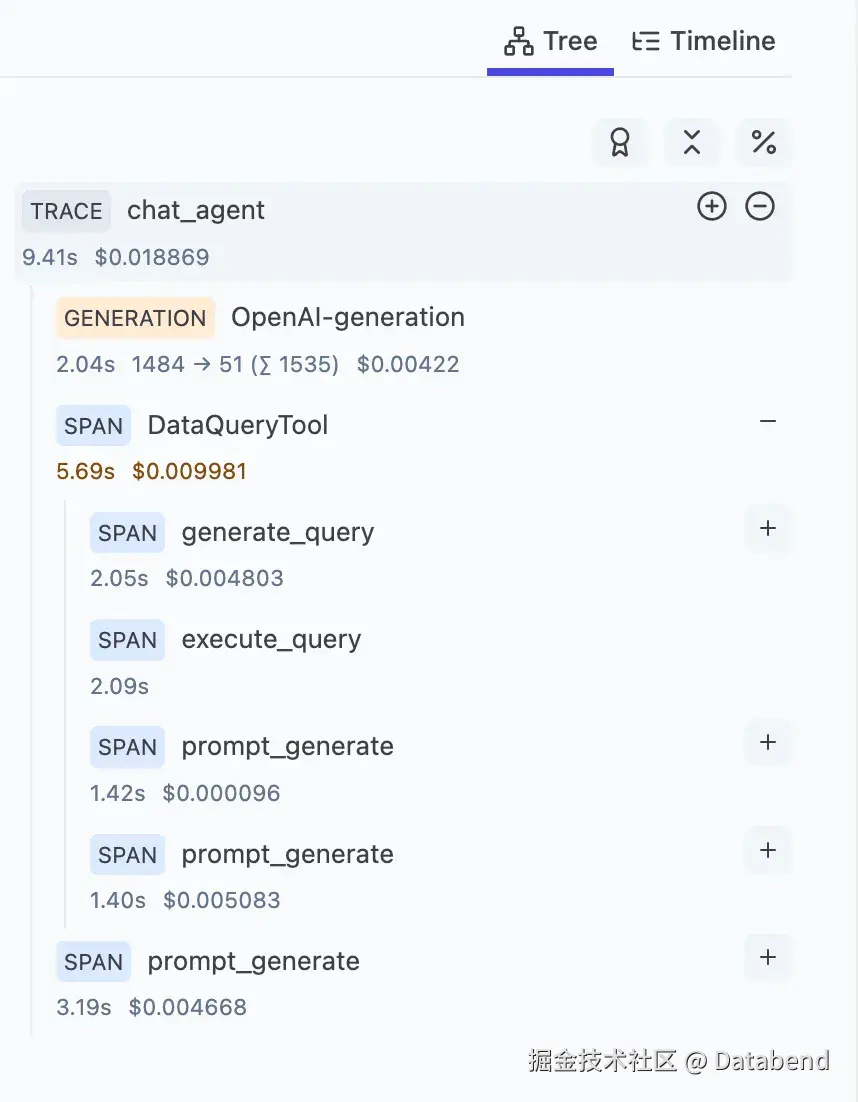
Task: Expand the generate_query span
Action: 768,528
